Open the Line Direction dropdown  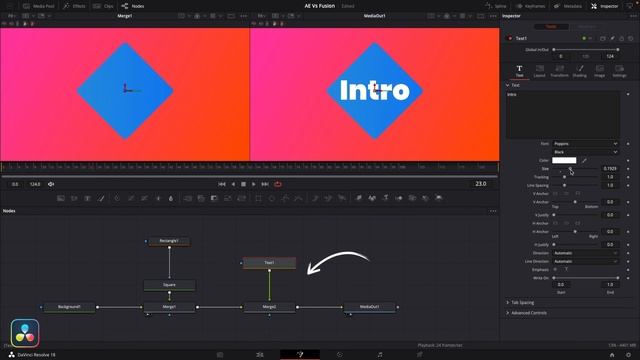pyautogui.click(x=585, y=261)
